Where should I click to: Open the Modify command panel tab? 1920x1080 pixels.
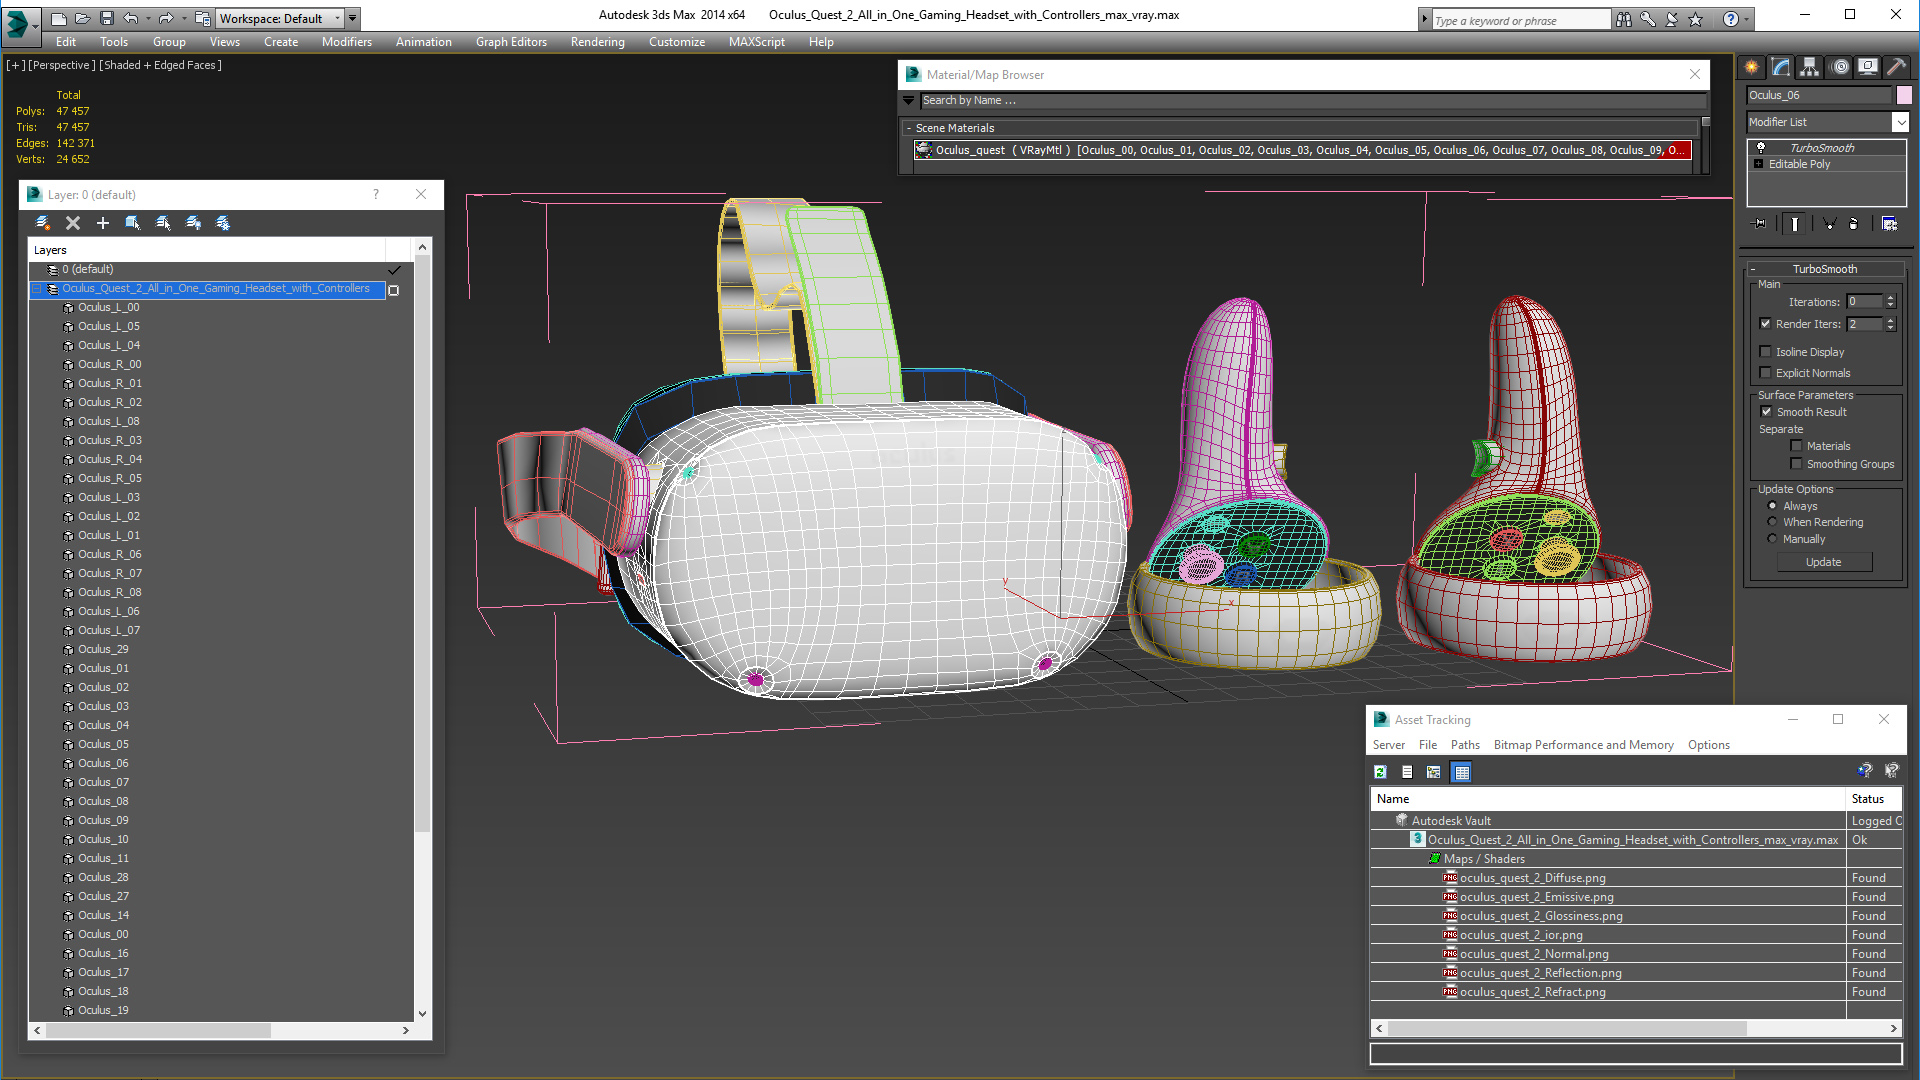pyautogui.click(x=1781, y=67)
